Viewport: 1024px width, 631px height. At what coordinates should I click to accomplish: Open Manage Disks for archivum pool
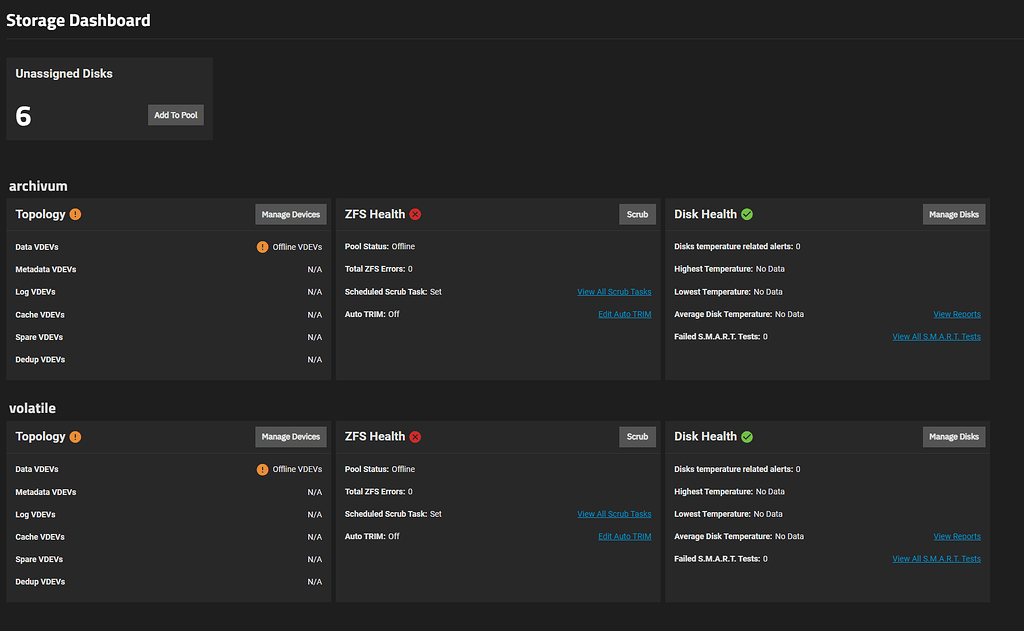[953, 213]
